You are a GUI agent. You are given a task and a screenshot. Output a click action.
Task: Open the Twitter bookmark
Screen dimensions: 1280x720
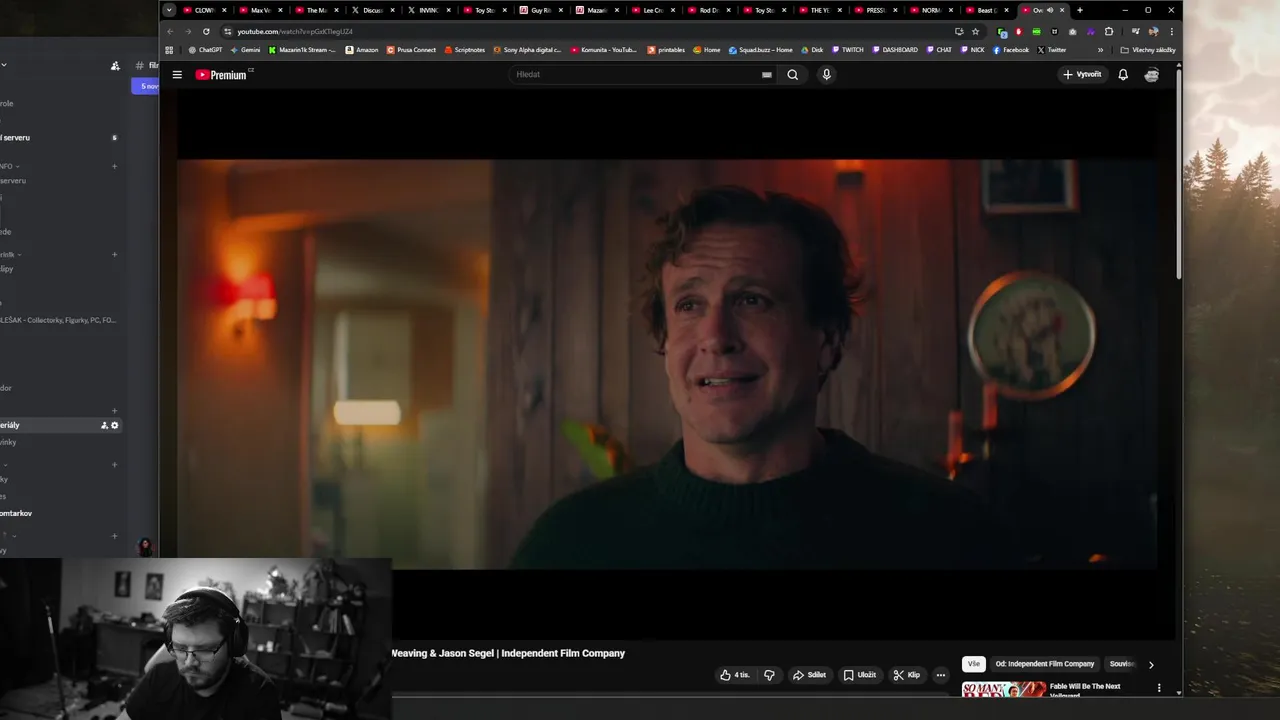click(x=1052, y=50)
